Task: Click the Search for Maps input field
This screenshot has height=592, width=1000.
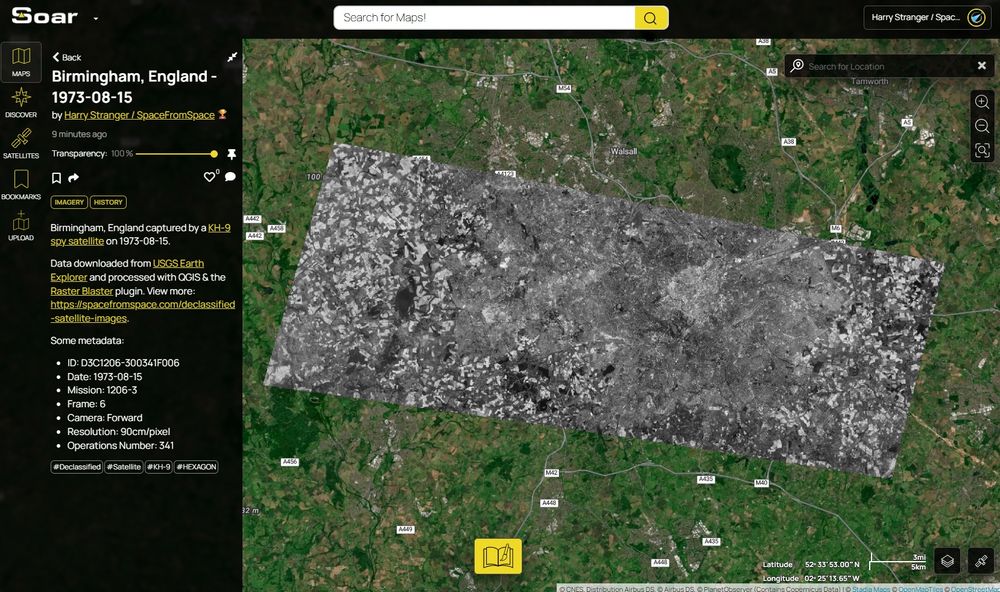Action: click(x=484, y=18)
